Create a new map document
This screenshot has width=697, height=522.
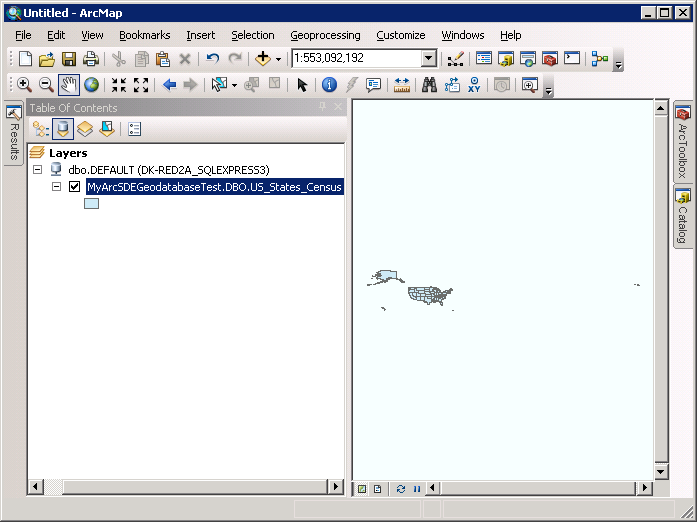[25, 59]
